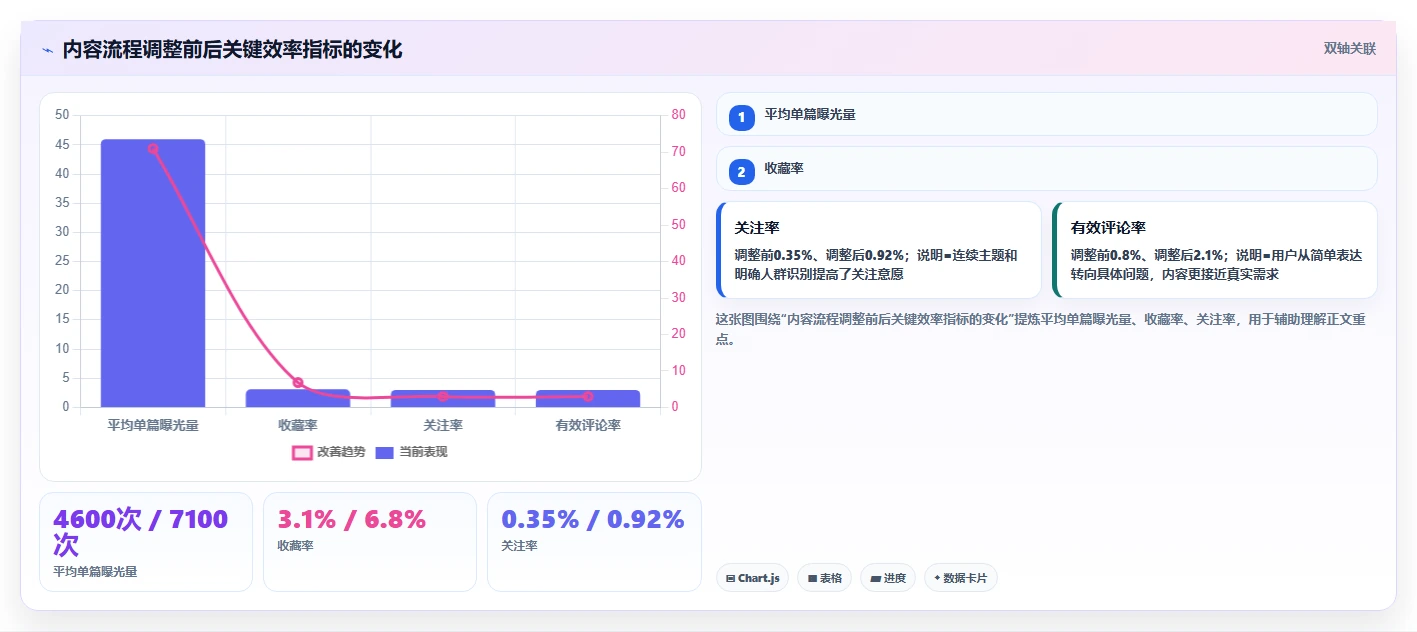This screenshot has width=1417, height=632.
Task: Click the number 2 badge for 收藏率
Action: (x=742, y=172)
